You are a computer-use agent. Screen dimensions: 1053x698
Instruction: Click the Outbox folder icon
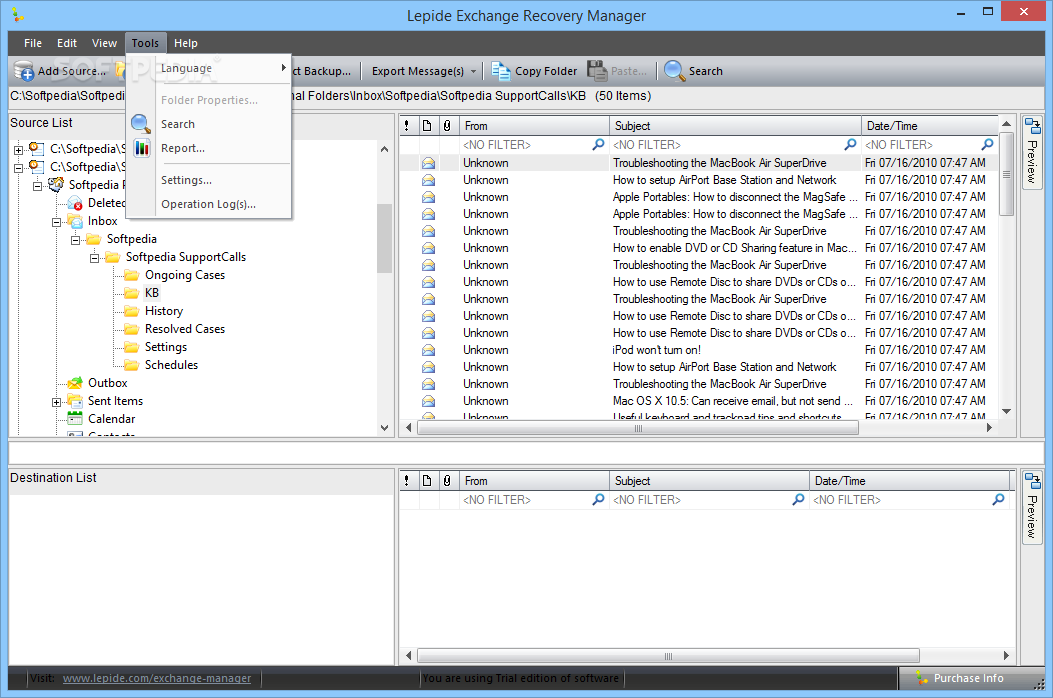pos(75,383)
